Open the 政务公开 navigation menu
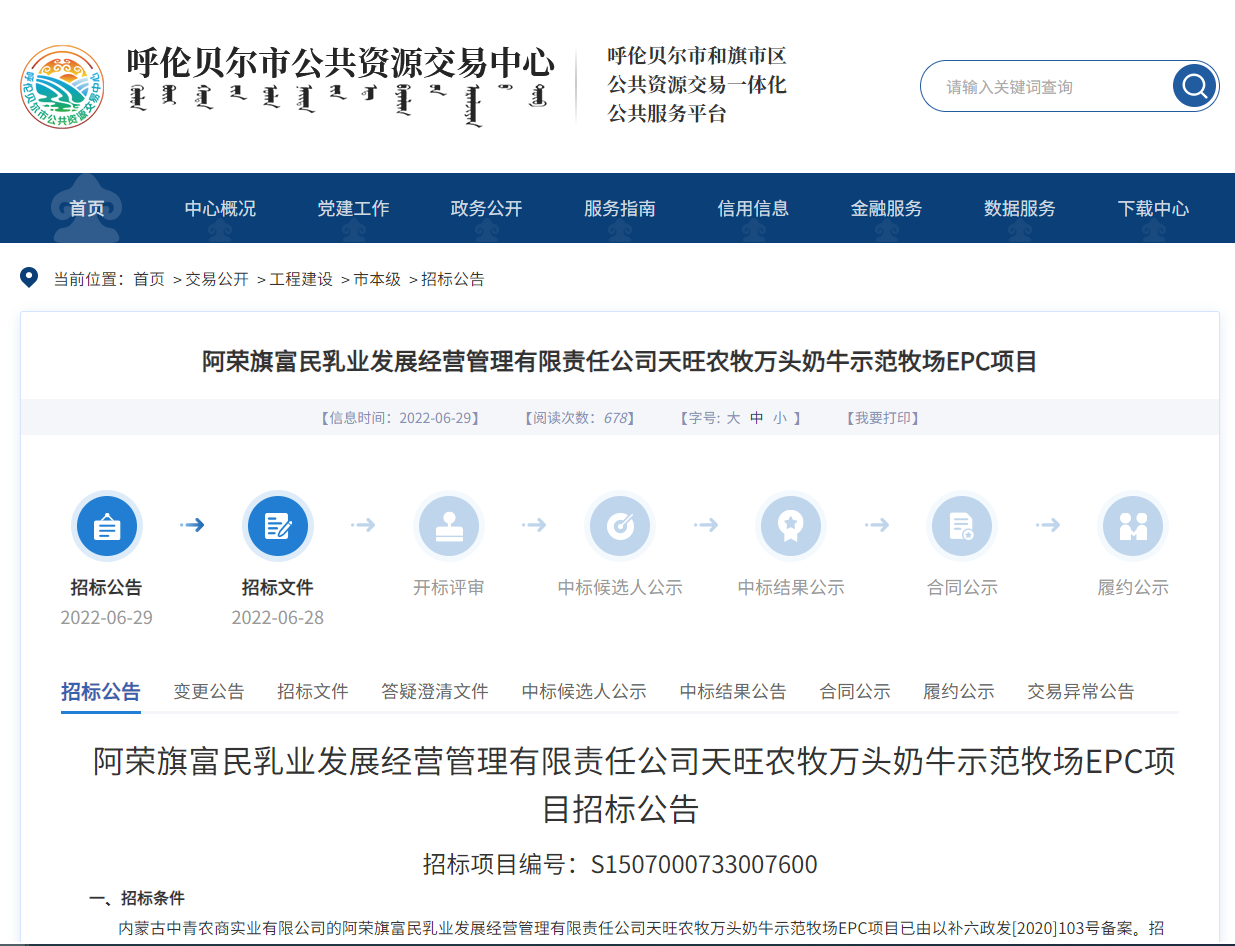Screen dimensions: 1235x946 pos(487,208)
